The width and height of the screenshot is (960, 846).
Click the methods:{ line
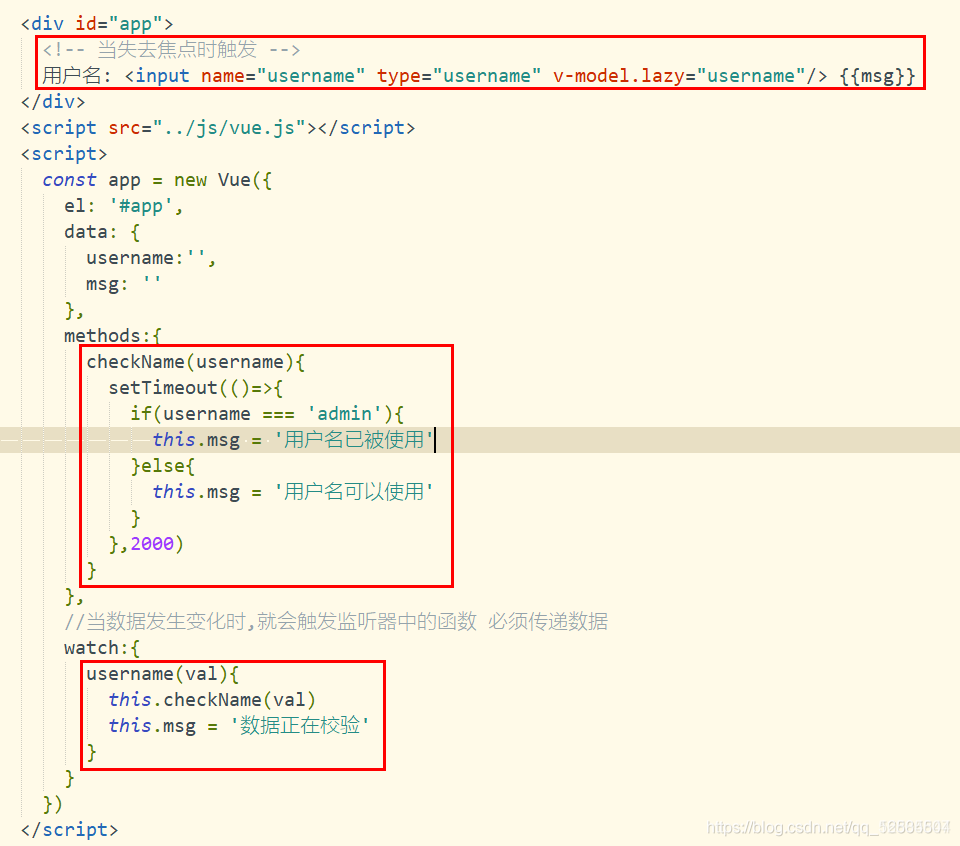pyautogui.click(x=113, y=335)
